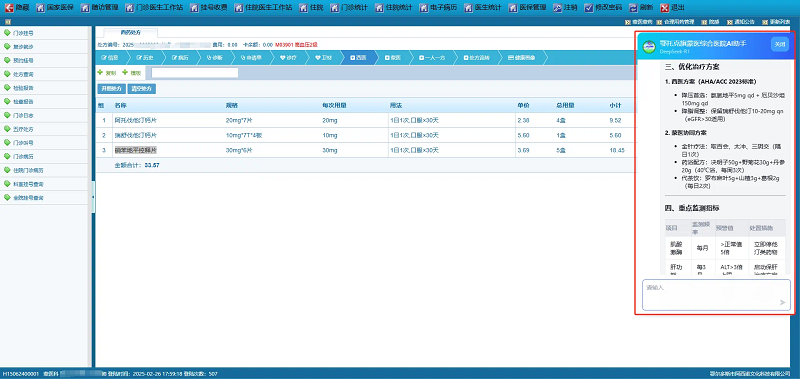Click the 名称 column header

click(120, 106)
